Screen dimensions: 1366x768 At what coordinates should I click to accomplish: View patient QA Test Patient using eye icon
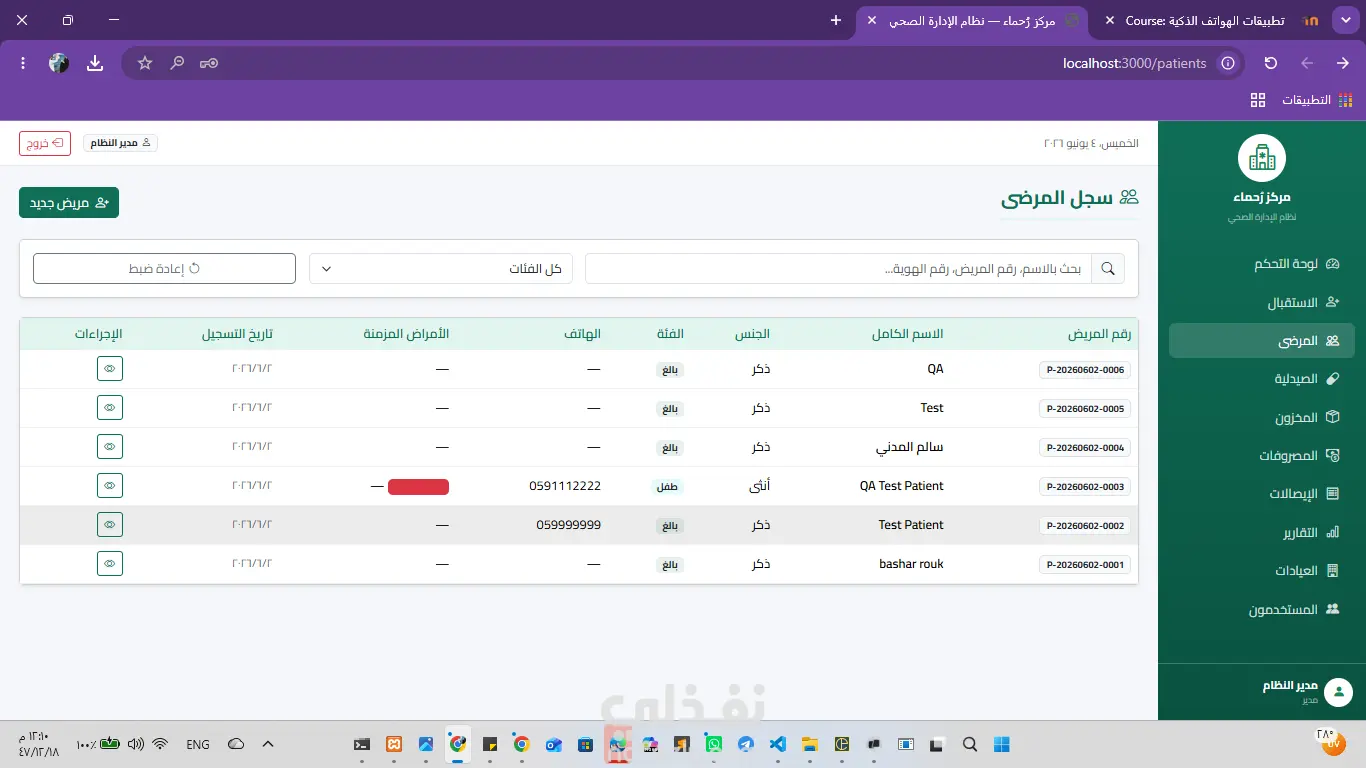[110, 486]
